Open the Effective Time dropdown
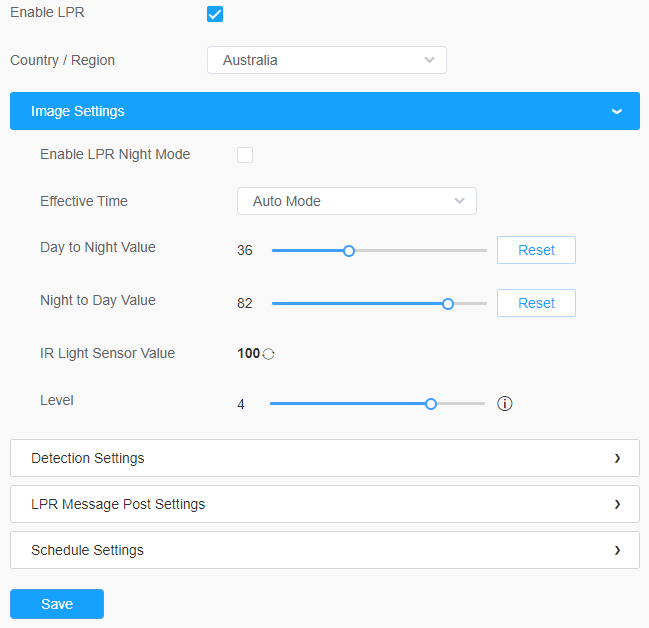Screen dimensions: 649x628 coord(356,201)
